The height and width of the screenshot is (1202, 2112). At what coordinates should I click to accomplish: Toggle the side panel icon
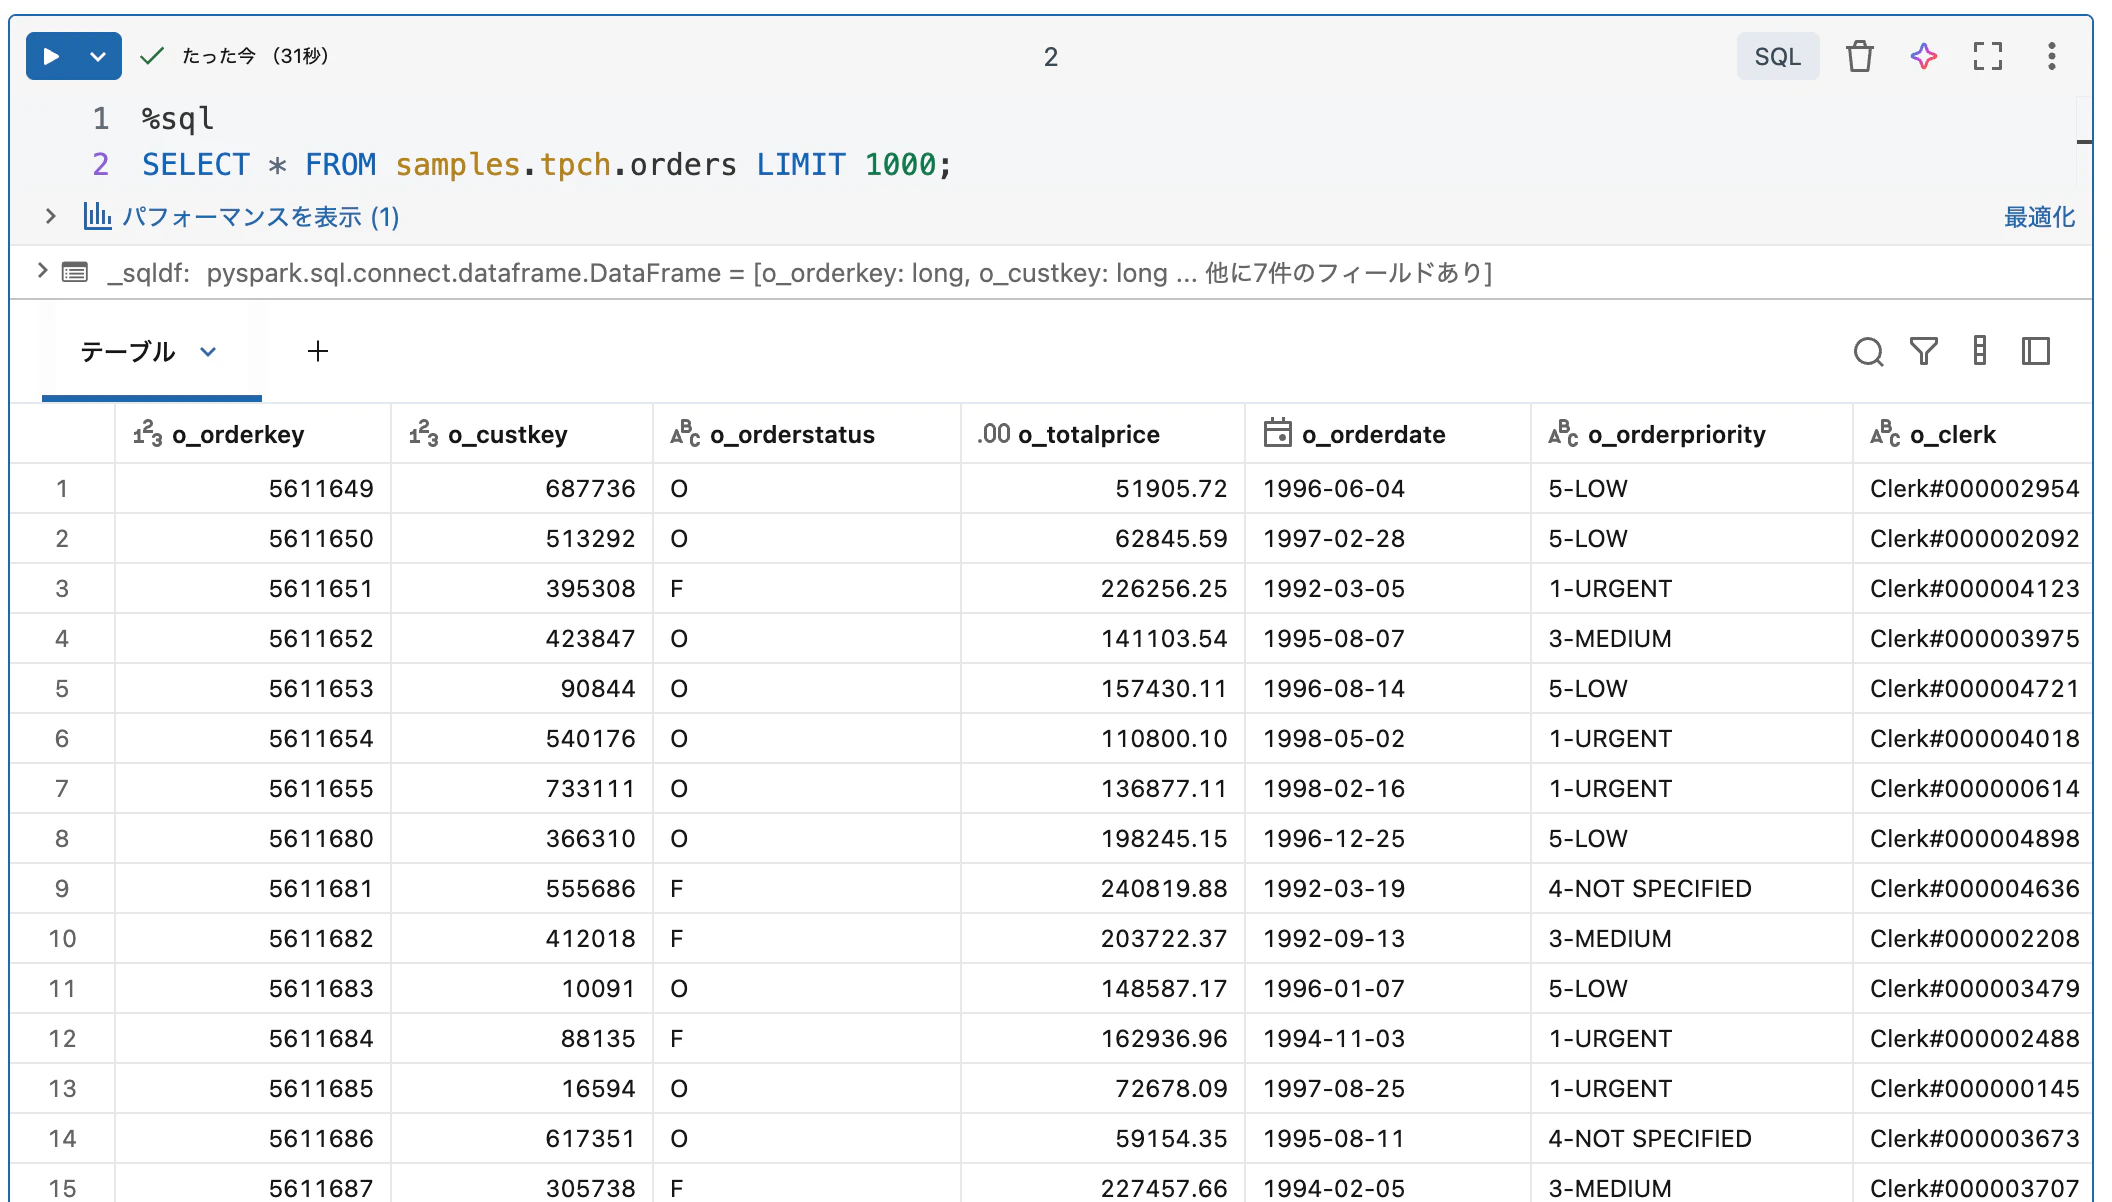pyautogui.click(x=2036, y=351)
